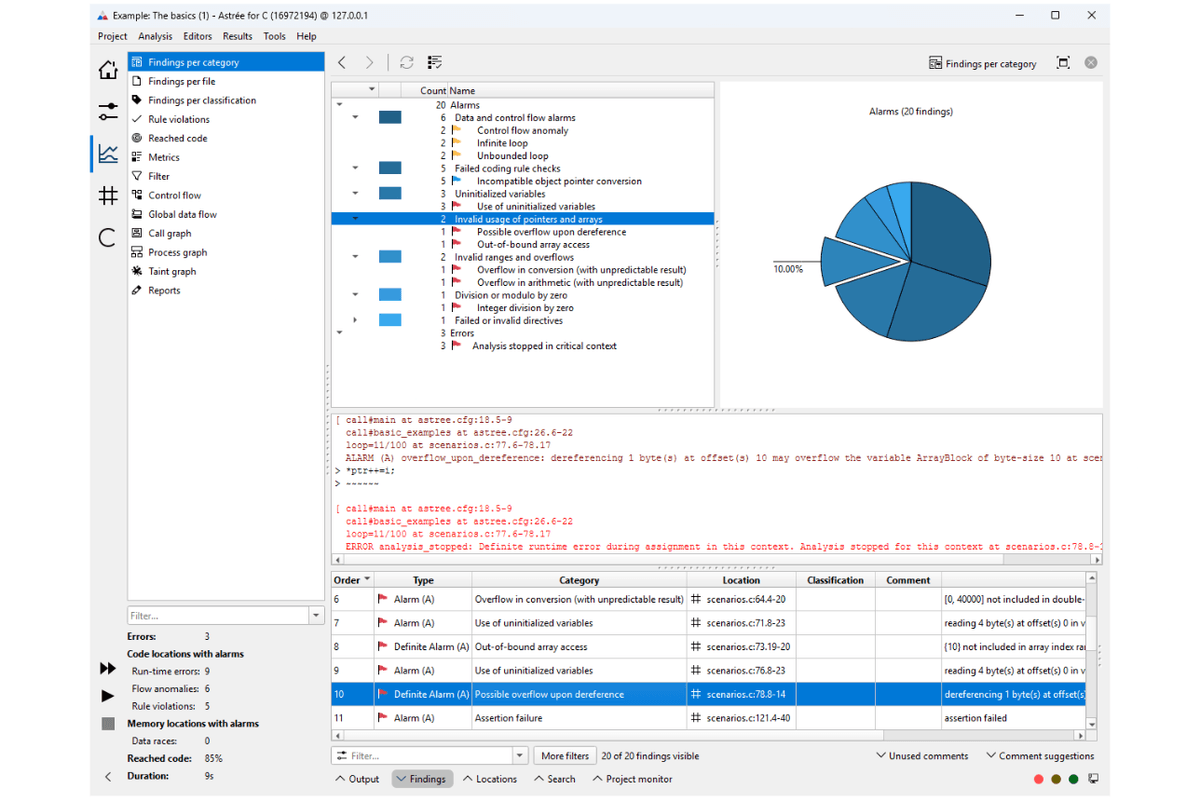Toggle the Project monitor panel
This screenshot has width=1200, height=800.
[x=632, y=779]
